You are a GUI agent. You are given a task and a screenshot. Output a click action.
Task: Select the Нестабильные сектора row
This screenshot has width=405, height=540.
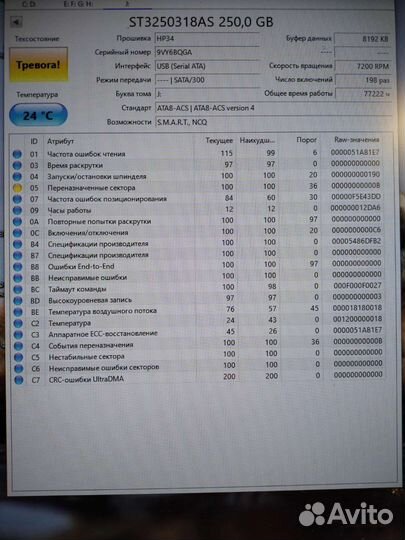pyautogui.click(x=198, y=355)
